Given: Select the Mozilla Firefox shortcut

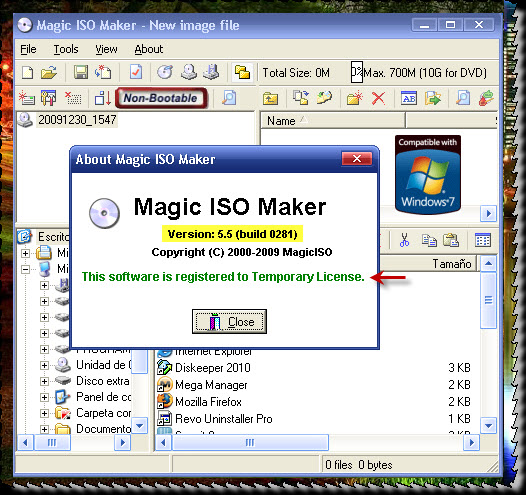Looking at the screenshot, I should [x=208, y=402].
